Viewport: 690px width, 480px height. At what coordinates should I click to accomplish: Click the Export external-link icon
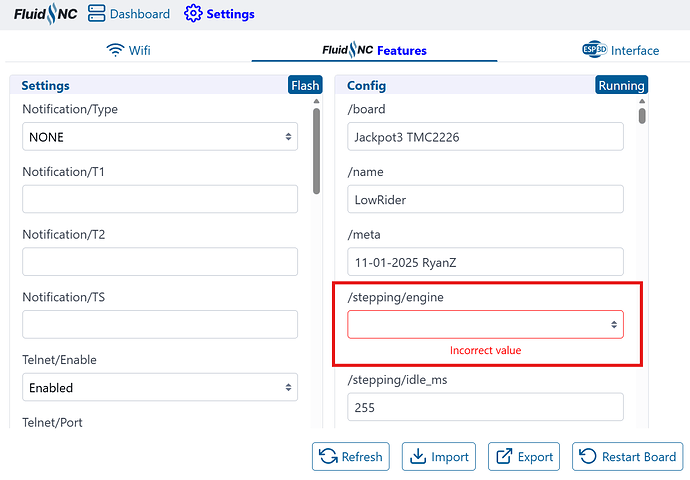(x=504, y=456)
